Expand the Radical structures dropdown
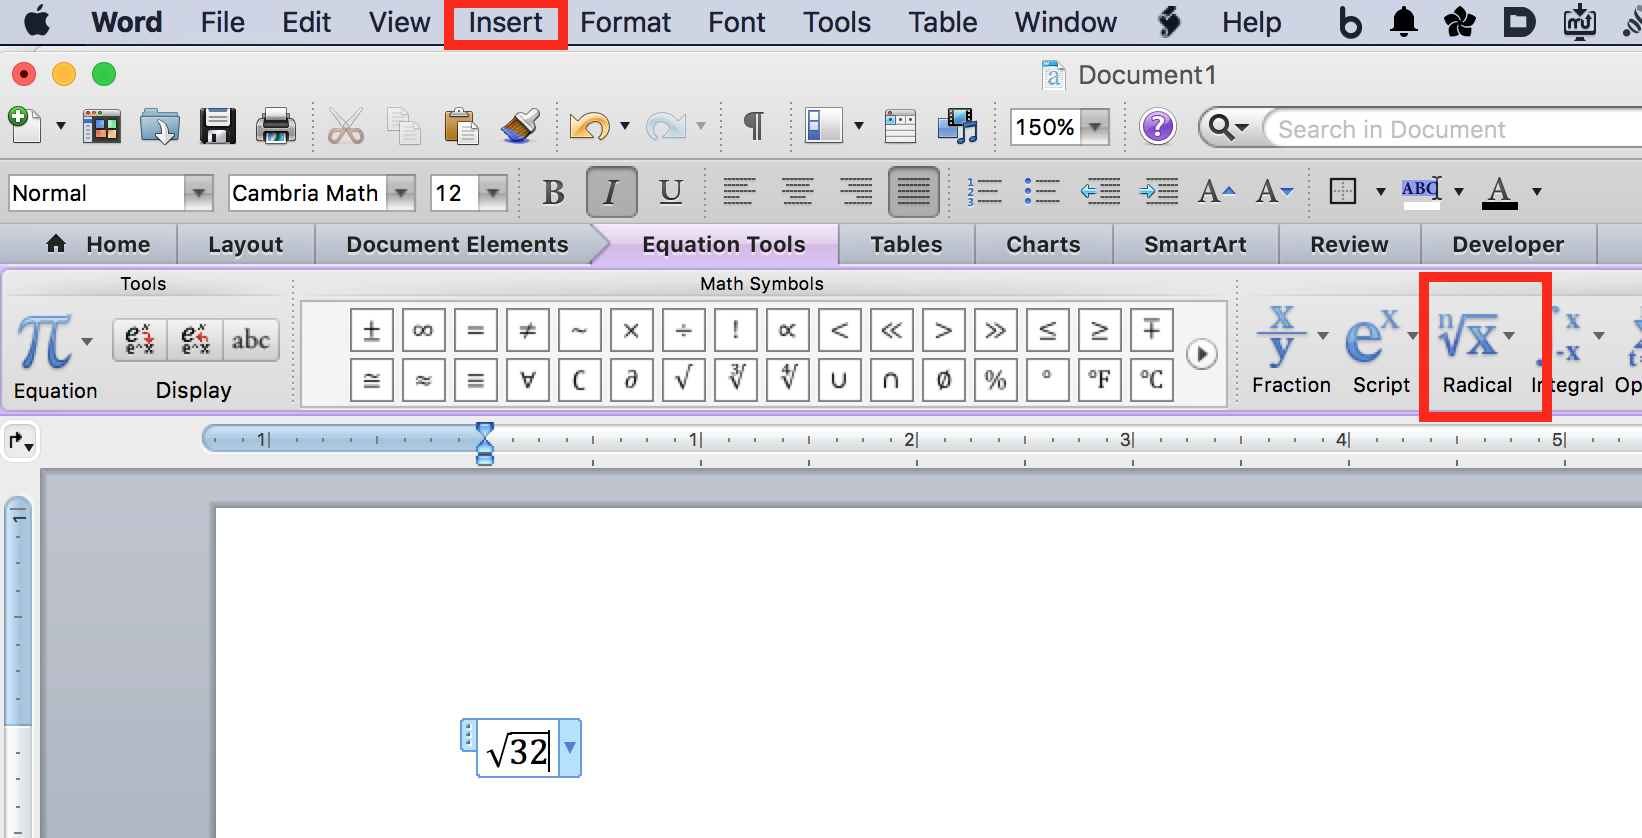Screen dimensions: 1642x838 click(1509, 336)
